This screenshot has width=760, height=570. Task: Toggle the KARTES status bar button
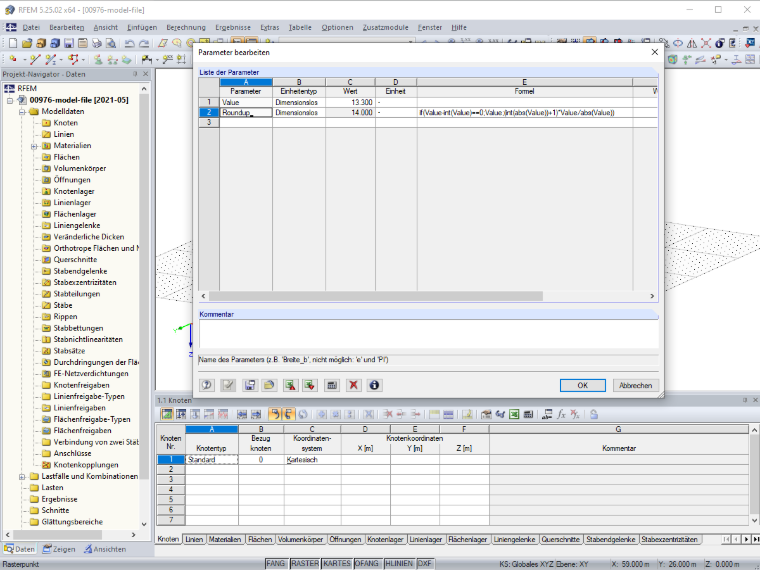pos(337,564)
